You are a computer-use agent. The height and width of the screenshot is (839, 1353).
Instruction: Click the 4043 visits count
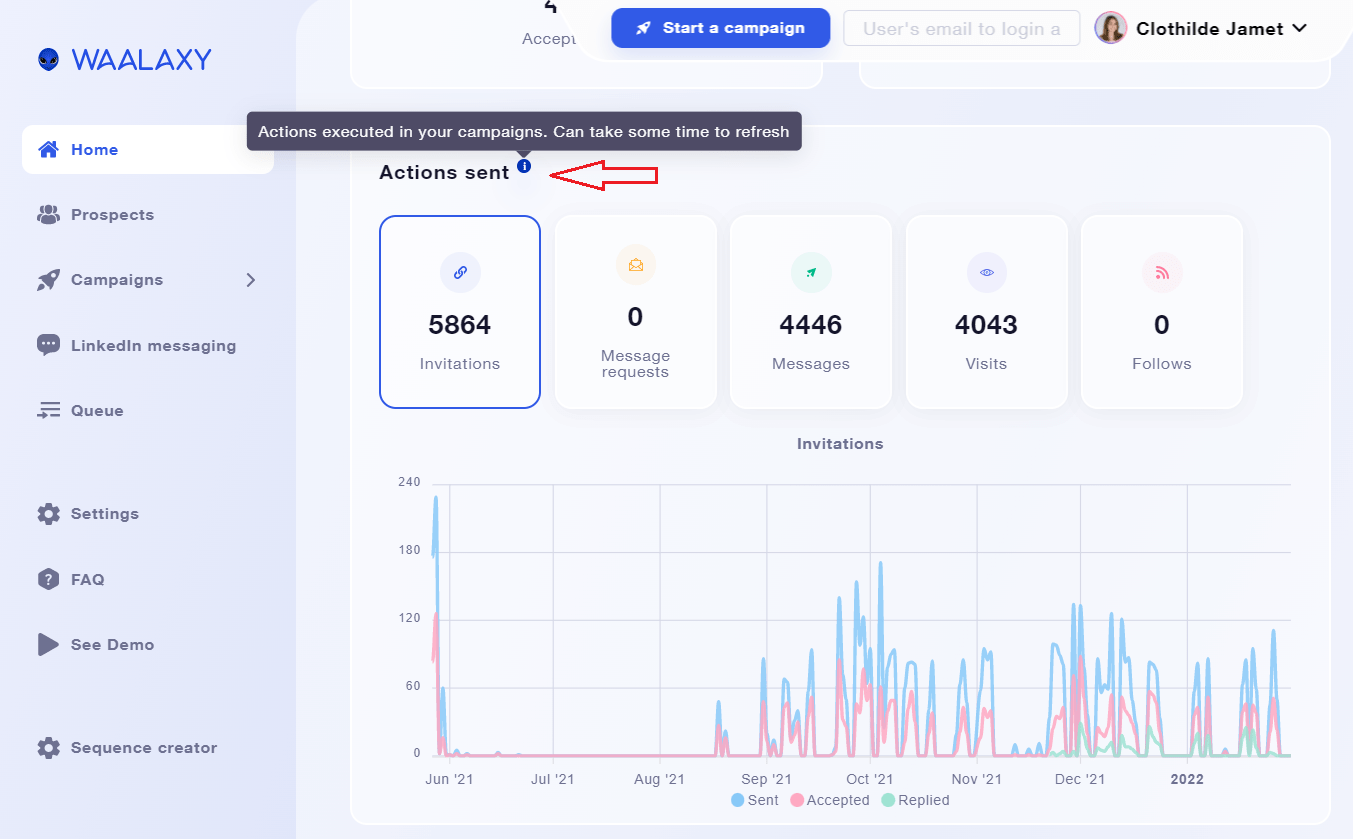(x=986, y=325)
